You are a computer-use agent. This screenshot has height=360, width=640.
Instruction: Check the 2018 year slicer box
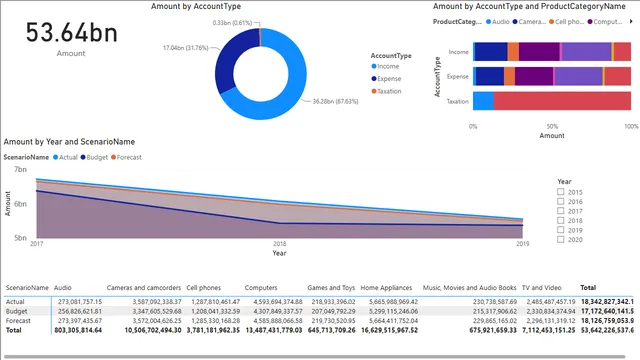point(561,220)
